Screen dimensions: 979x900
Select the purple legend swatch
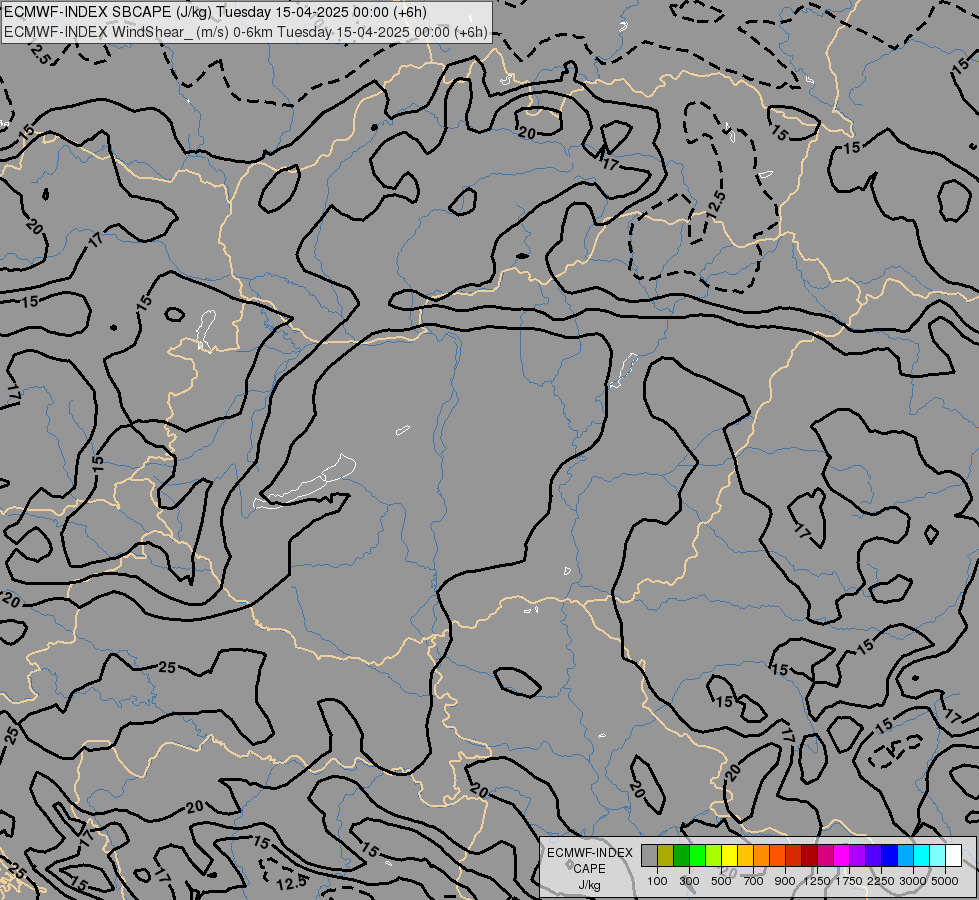tap(858, 855)
